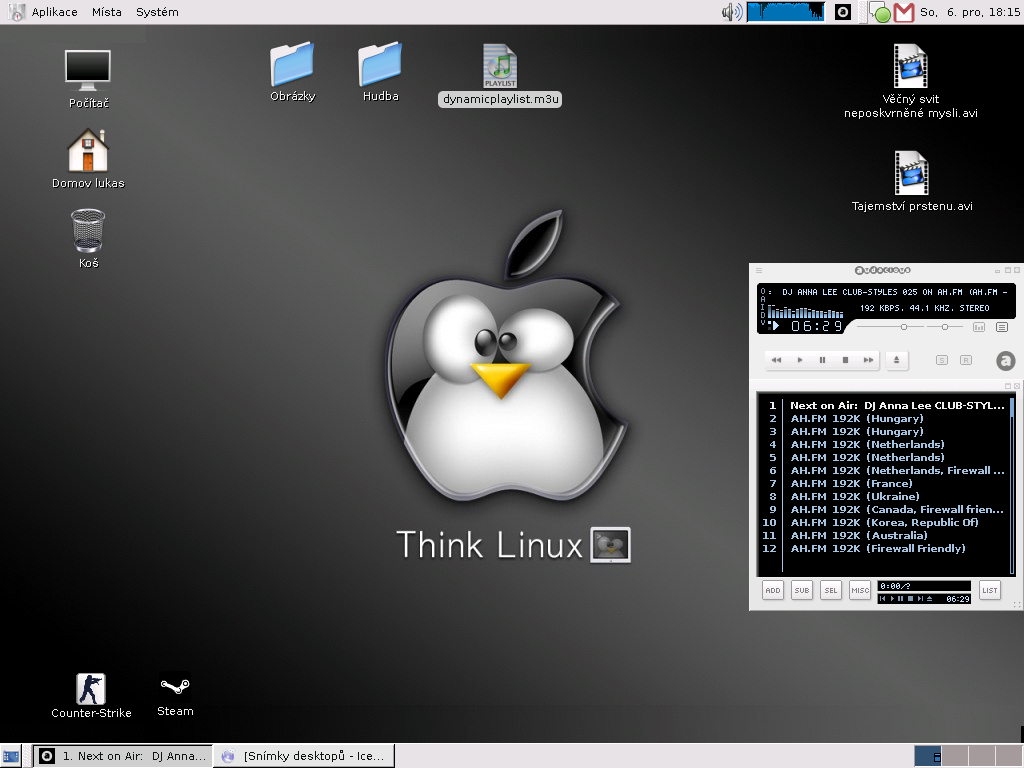Open the Audacious main menu hamburger icon
Image resolution: width=1024 pixels, height=768 pixels.
click(759, 270)
